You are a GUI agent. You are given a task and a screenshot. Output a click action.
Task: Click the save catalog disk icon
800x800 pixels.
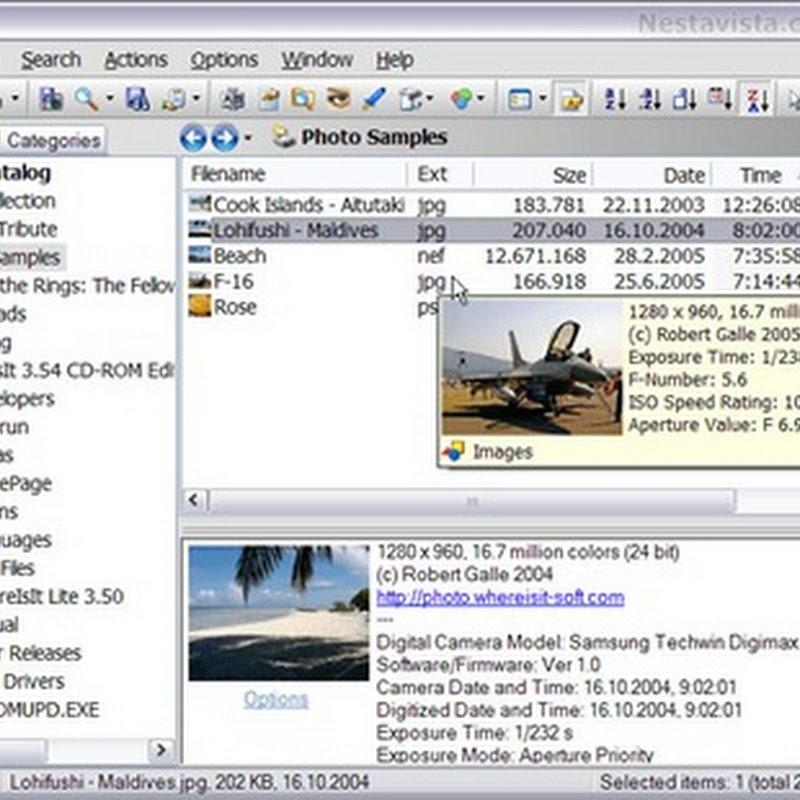click(x=137, y=99)
